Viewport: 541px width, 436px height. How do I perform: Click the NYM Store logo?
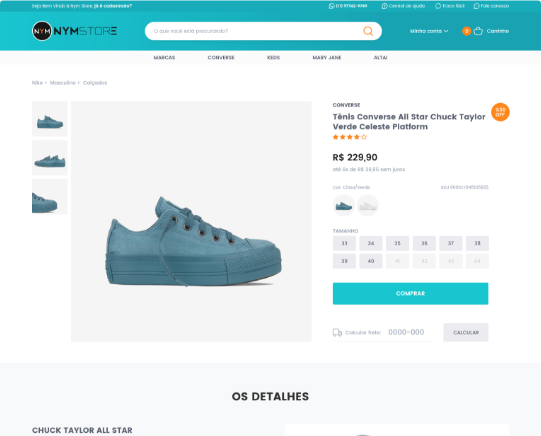tap(75, 31)
